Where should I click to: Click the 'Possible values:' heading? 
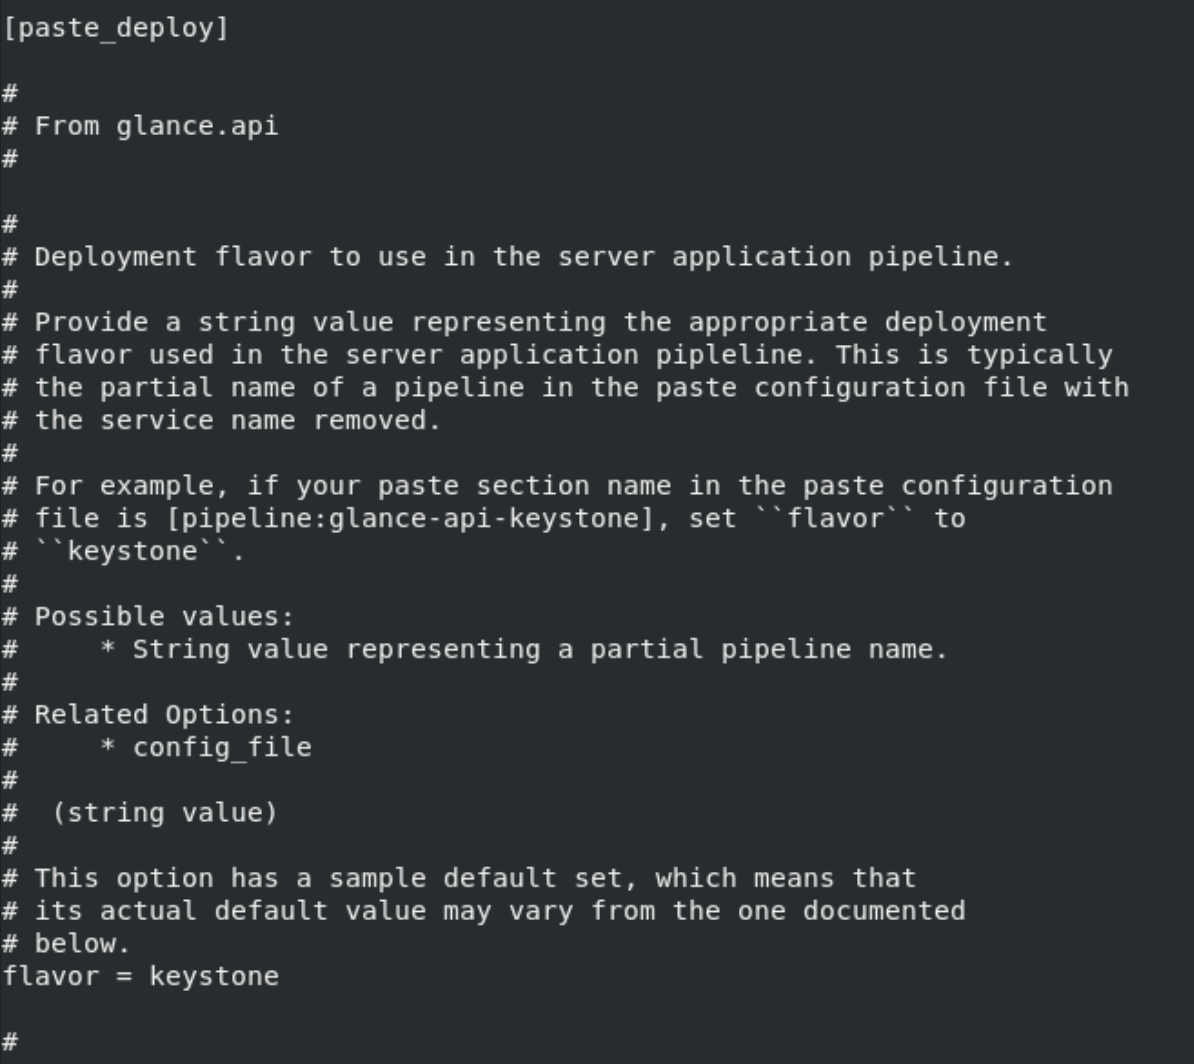pos(164,616)
